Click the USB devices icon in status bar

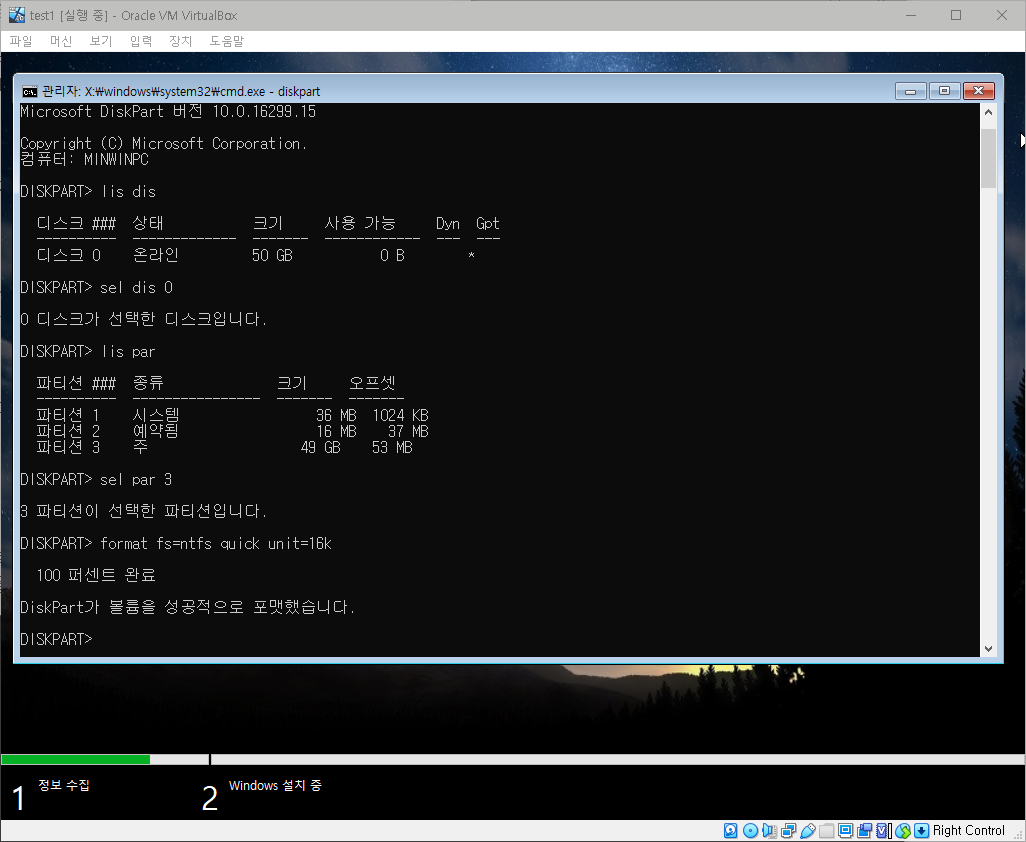(808, 830)
